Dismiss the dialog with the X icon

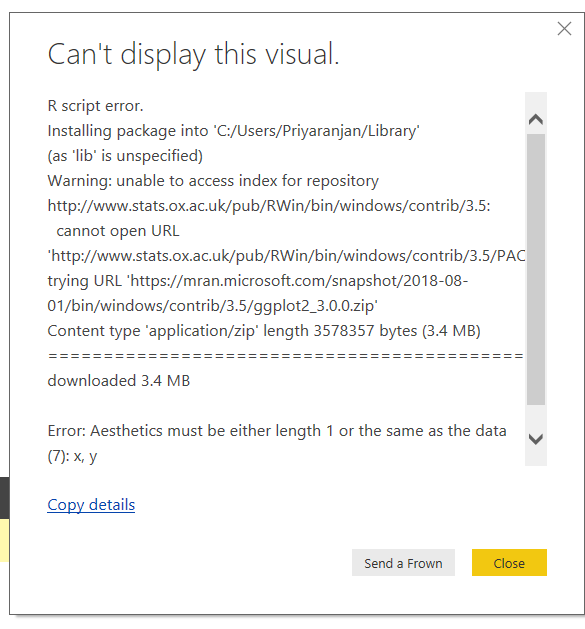(x=564, y=29)
